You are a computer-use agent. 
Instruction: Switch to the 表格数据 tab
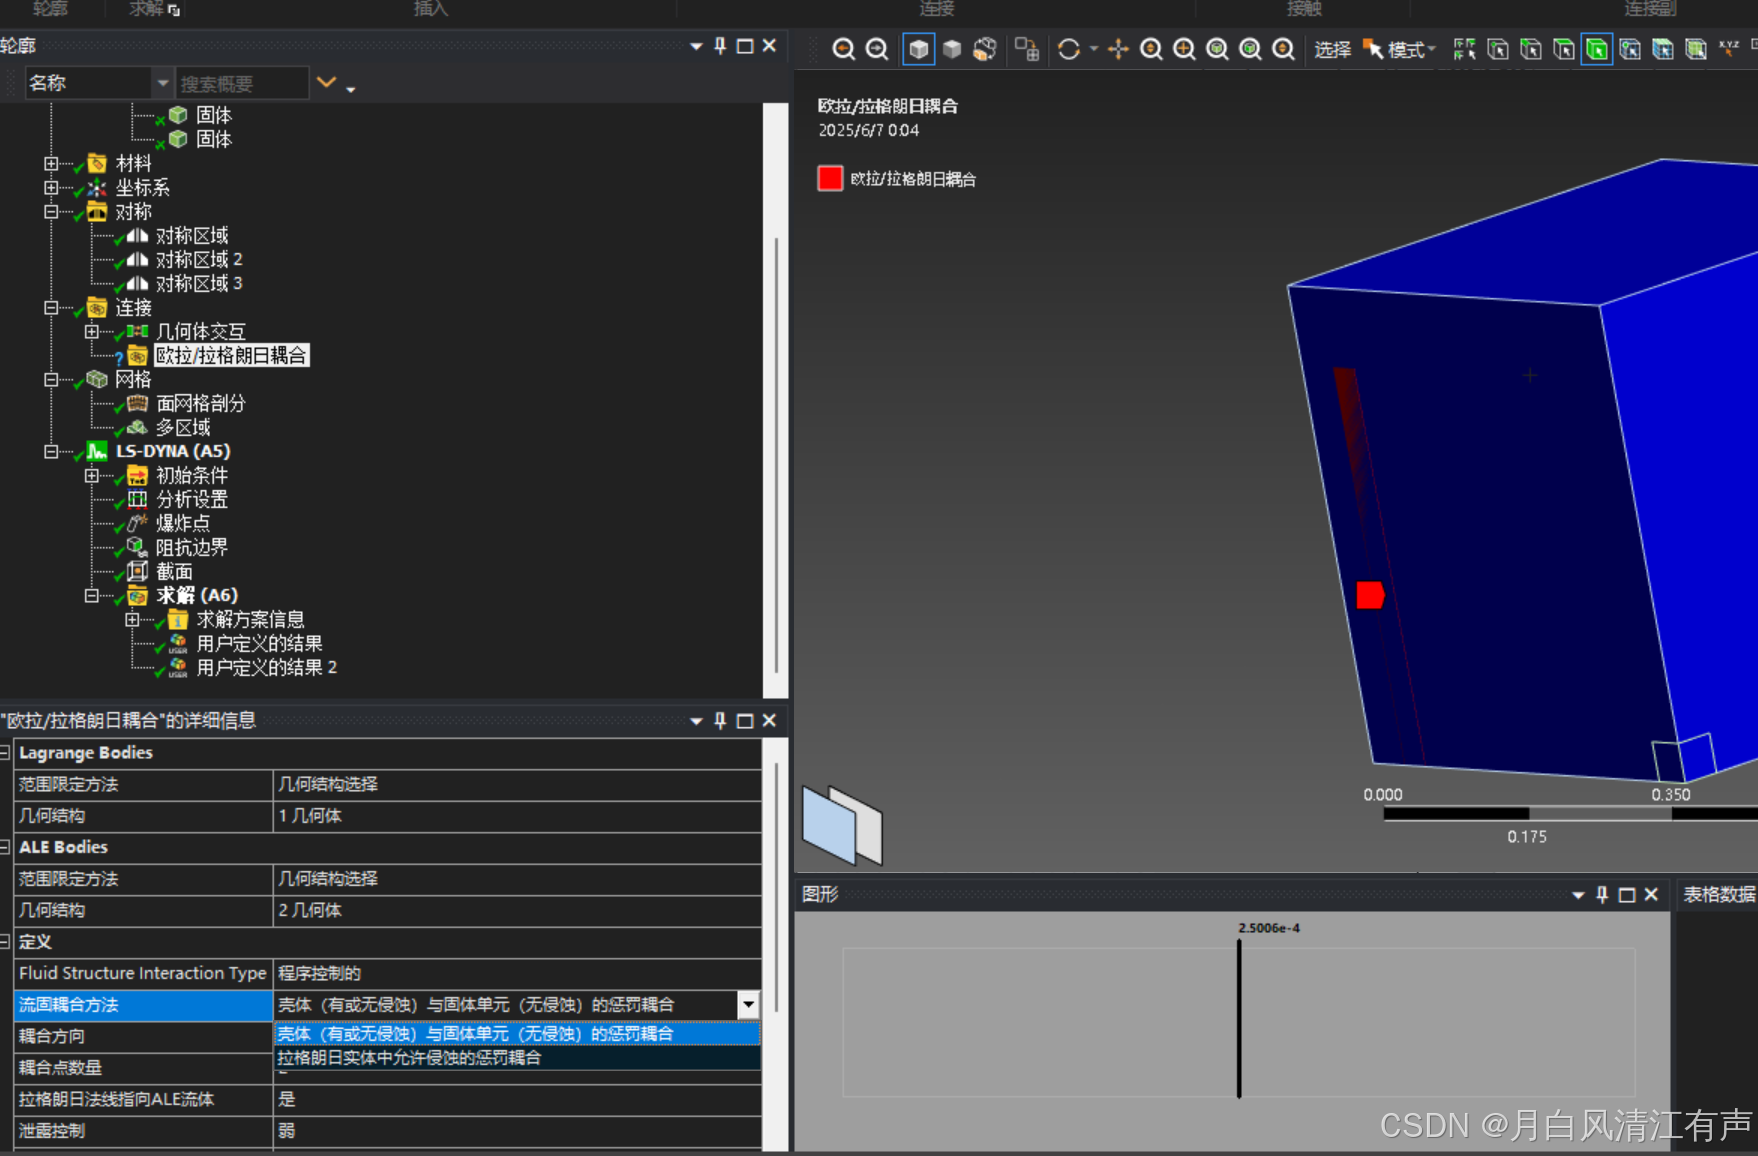click(x=1718, y=894)
